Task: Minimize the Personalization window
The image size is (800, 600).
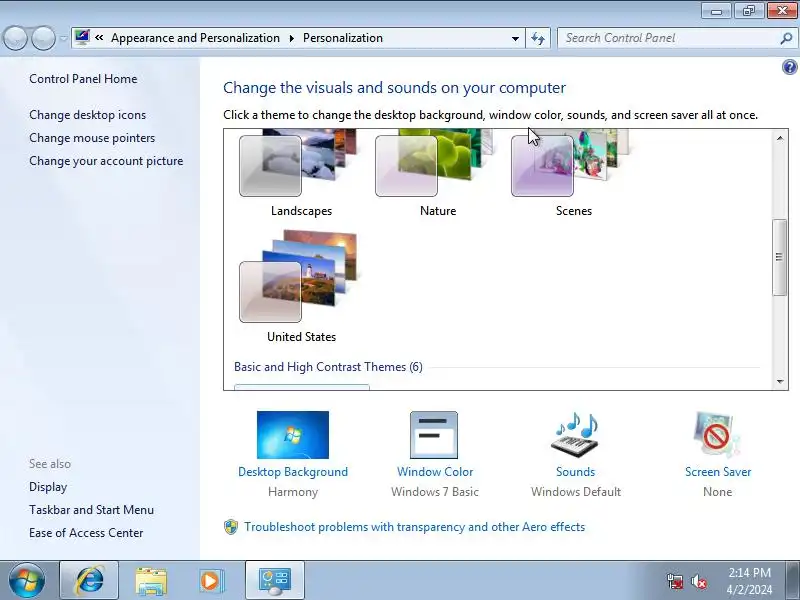Action: coord(716,11)
